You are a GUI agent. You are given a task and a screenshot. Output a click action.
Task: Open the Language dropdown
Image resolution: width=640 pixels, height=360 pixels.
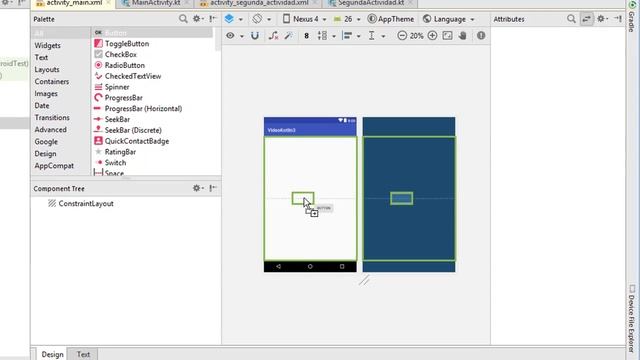tap(449, 19)
